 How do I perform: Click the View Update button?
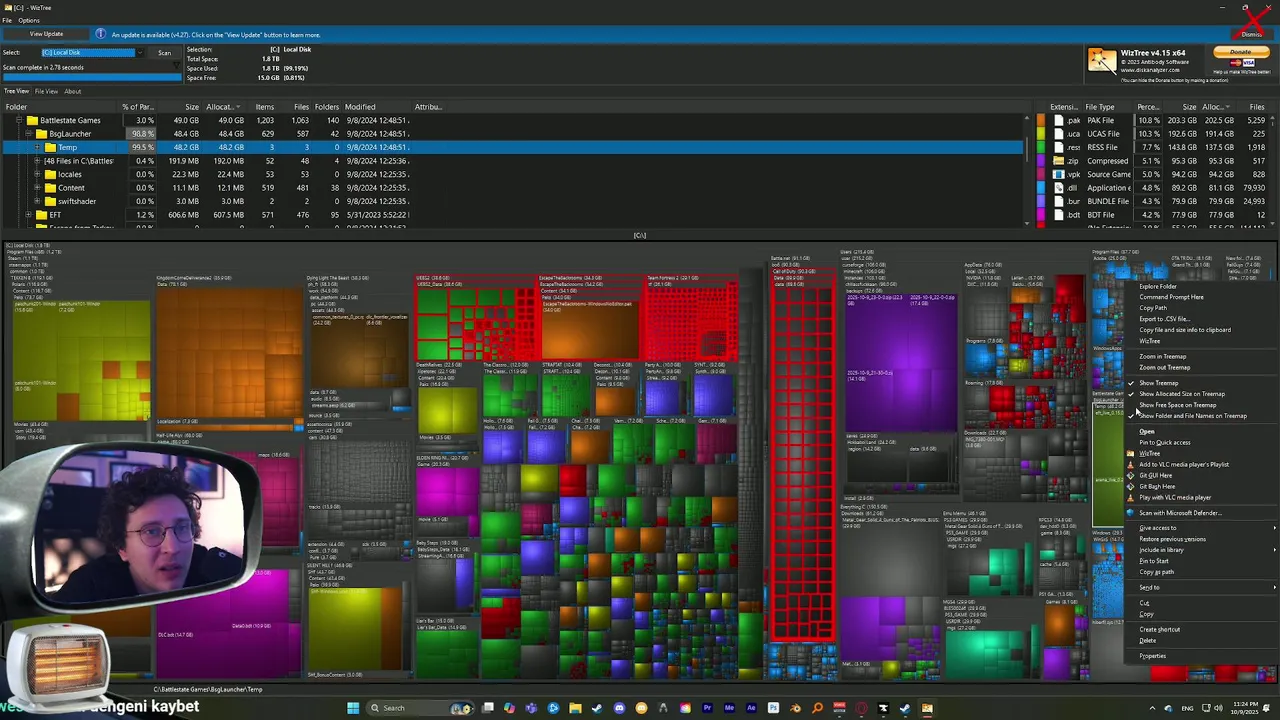(46, 34)
